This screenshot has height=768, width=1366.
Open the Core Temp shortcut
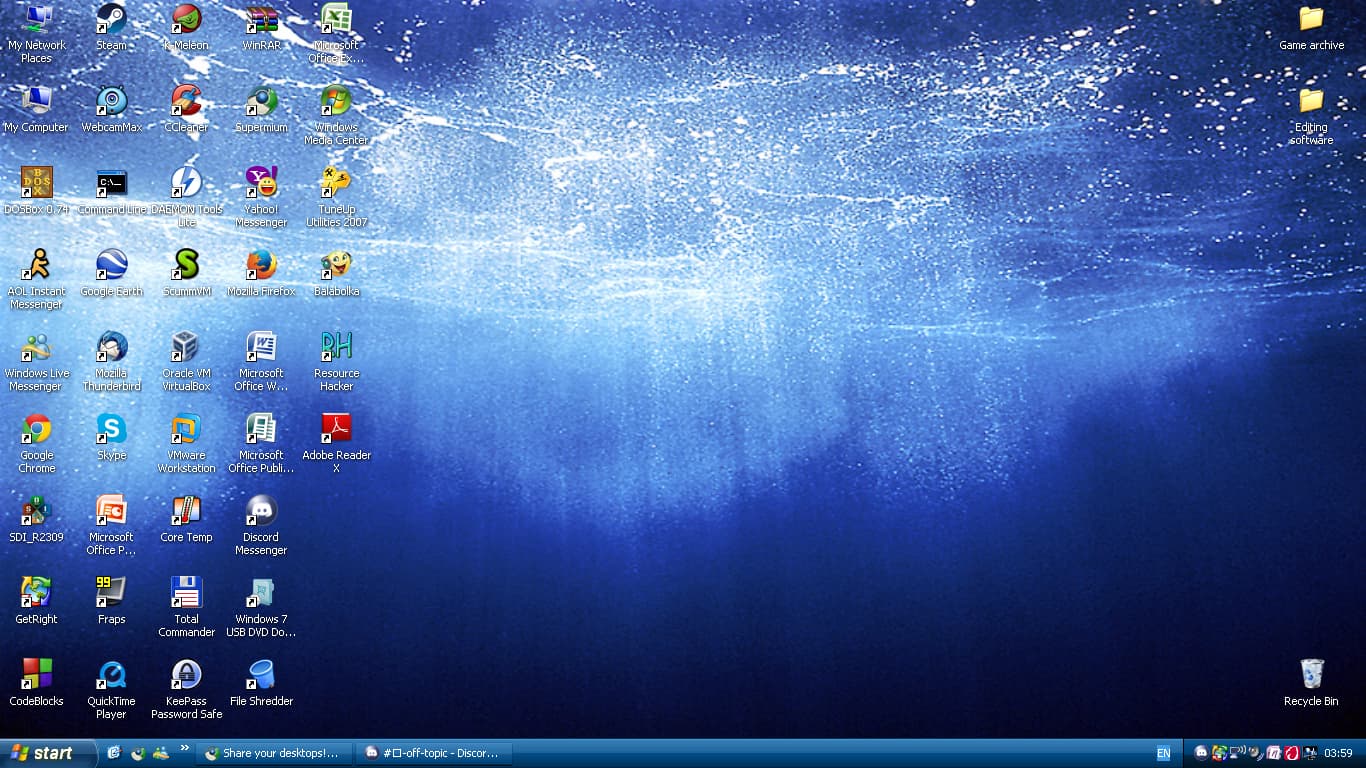pyautogui.click(x=186, y=510)
